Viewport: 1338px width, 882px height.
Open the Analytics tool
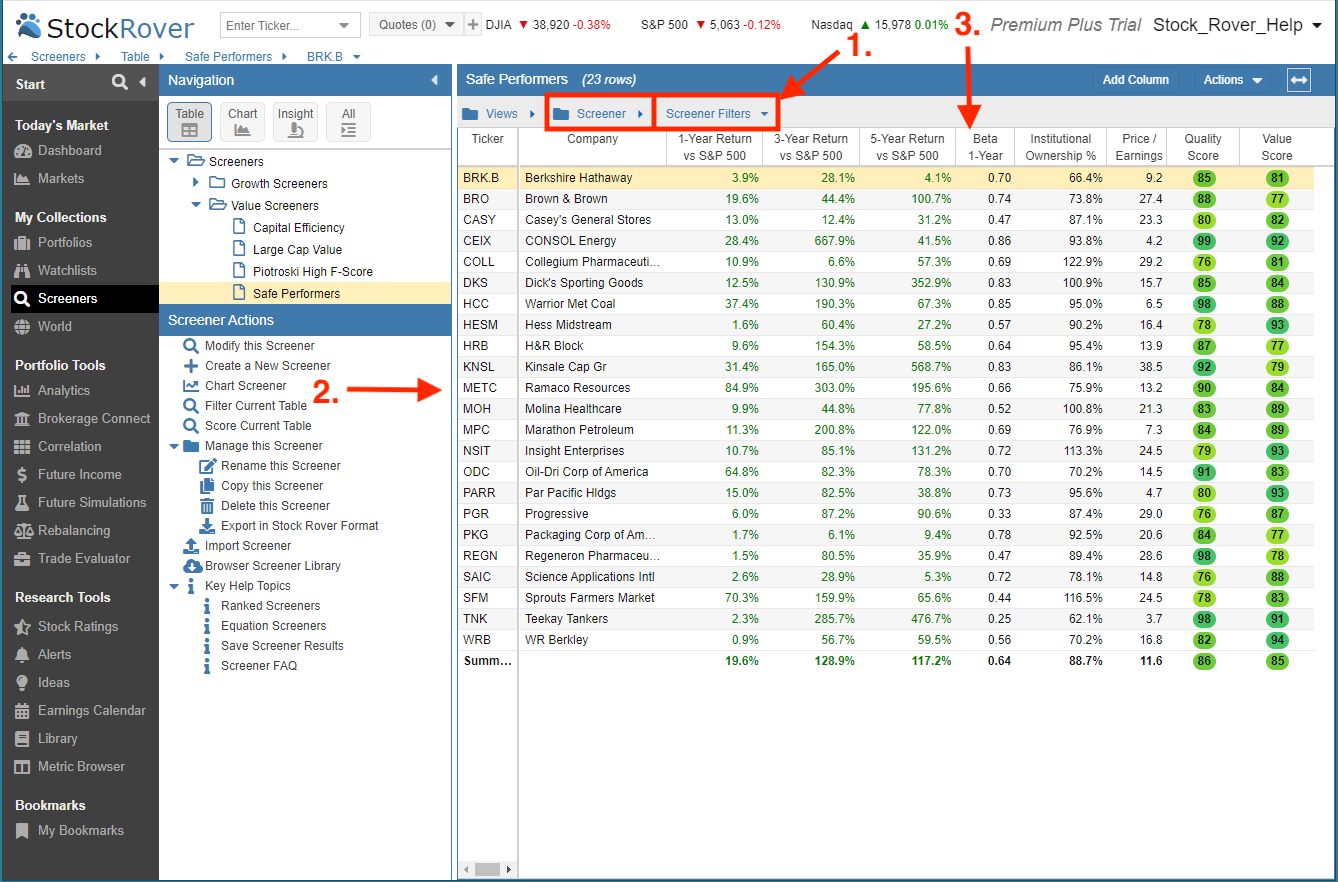pyautogui.click(x=63, y=391)
